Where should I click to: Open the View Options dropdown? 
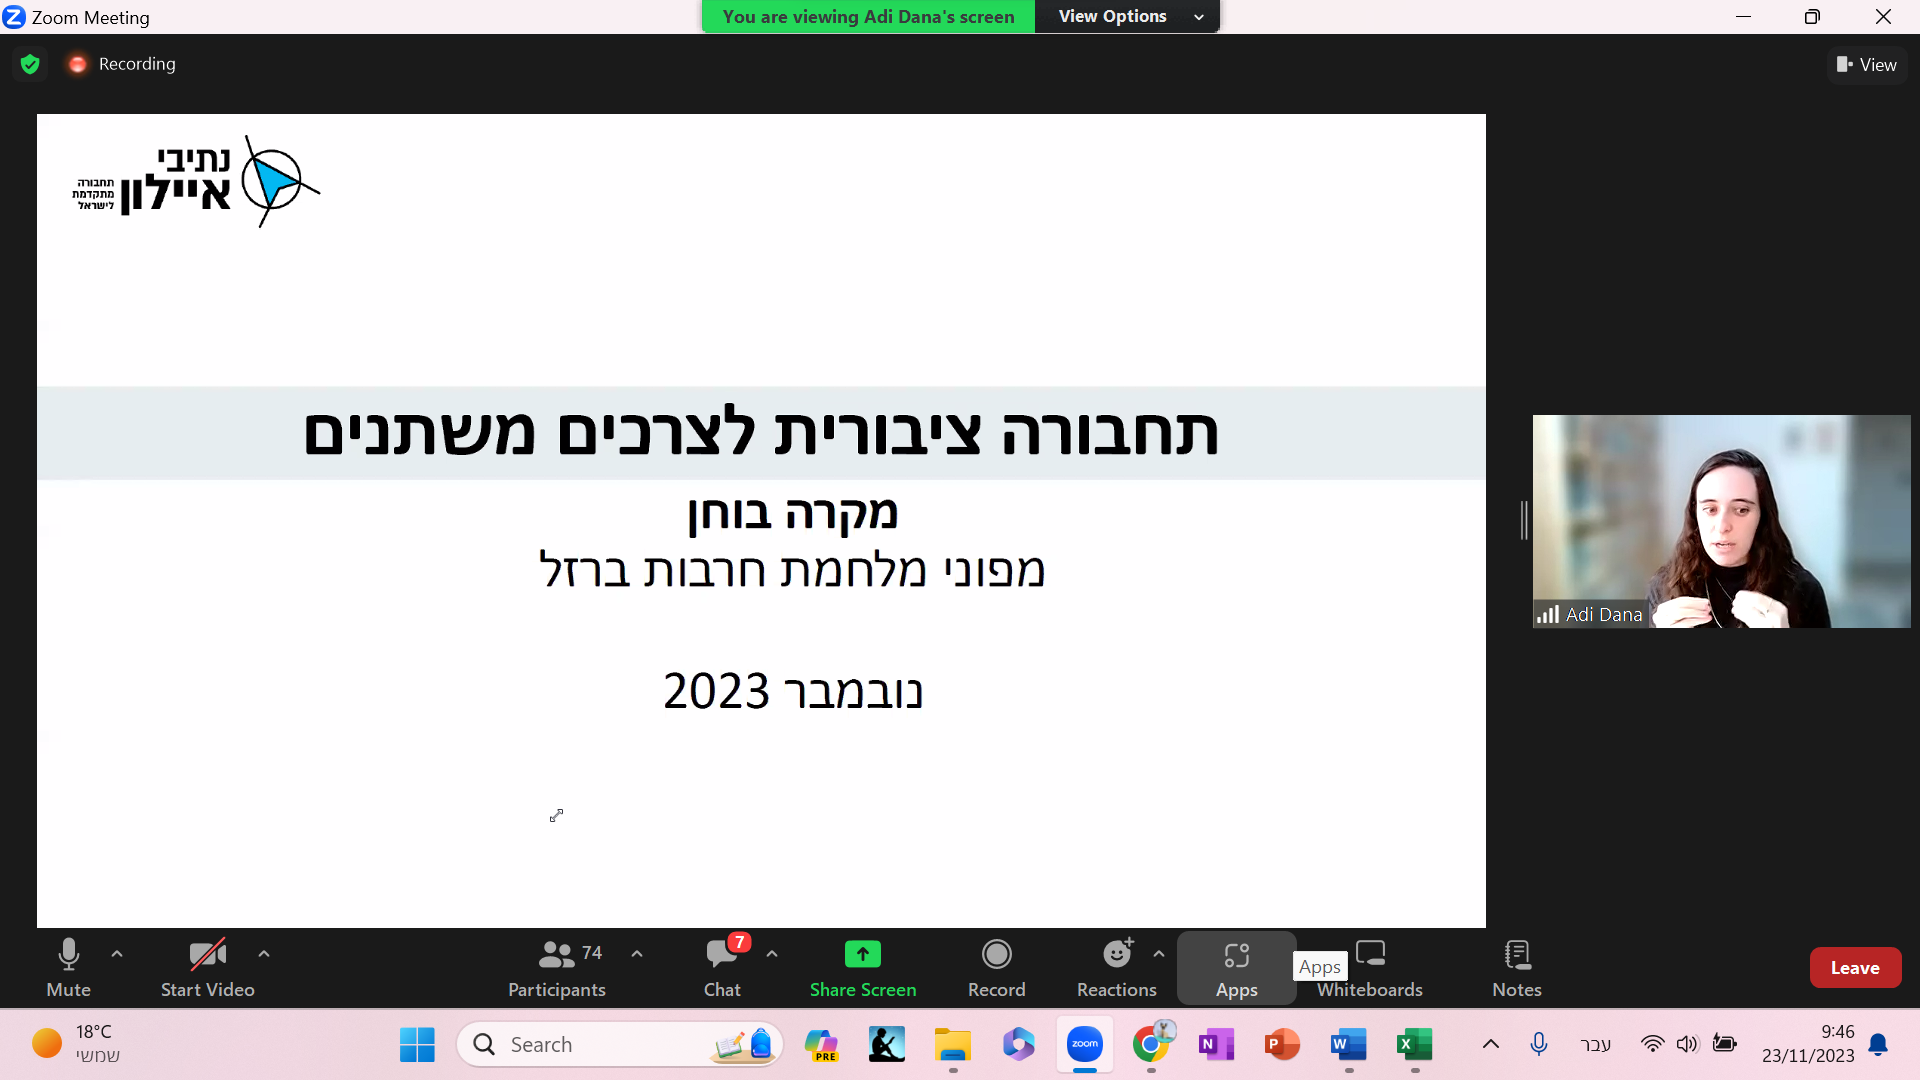click(x=1128, y=16)
